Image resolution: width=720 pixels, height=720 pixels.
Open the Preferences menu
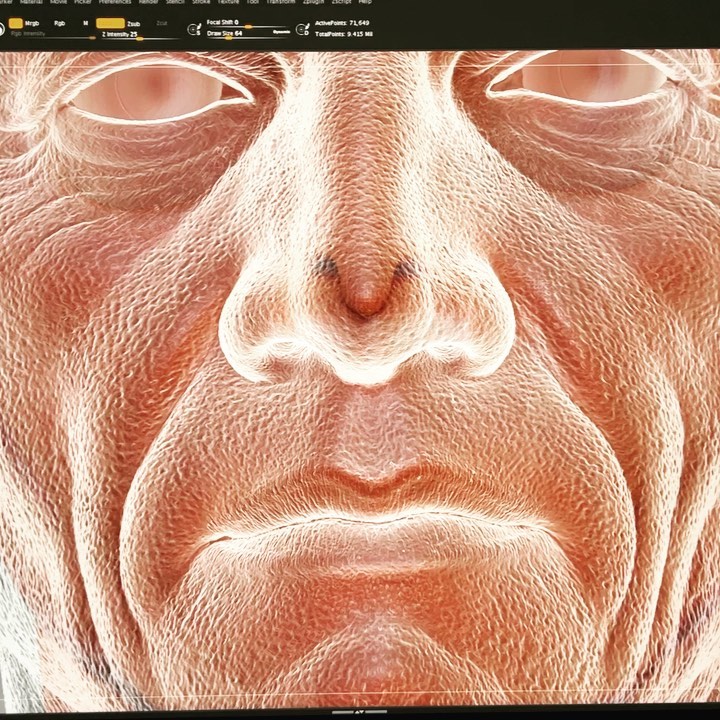coord(115,2)
